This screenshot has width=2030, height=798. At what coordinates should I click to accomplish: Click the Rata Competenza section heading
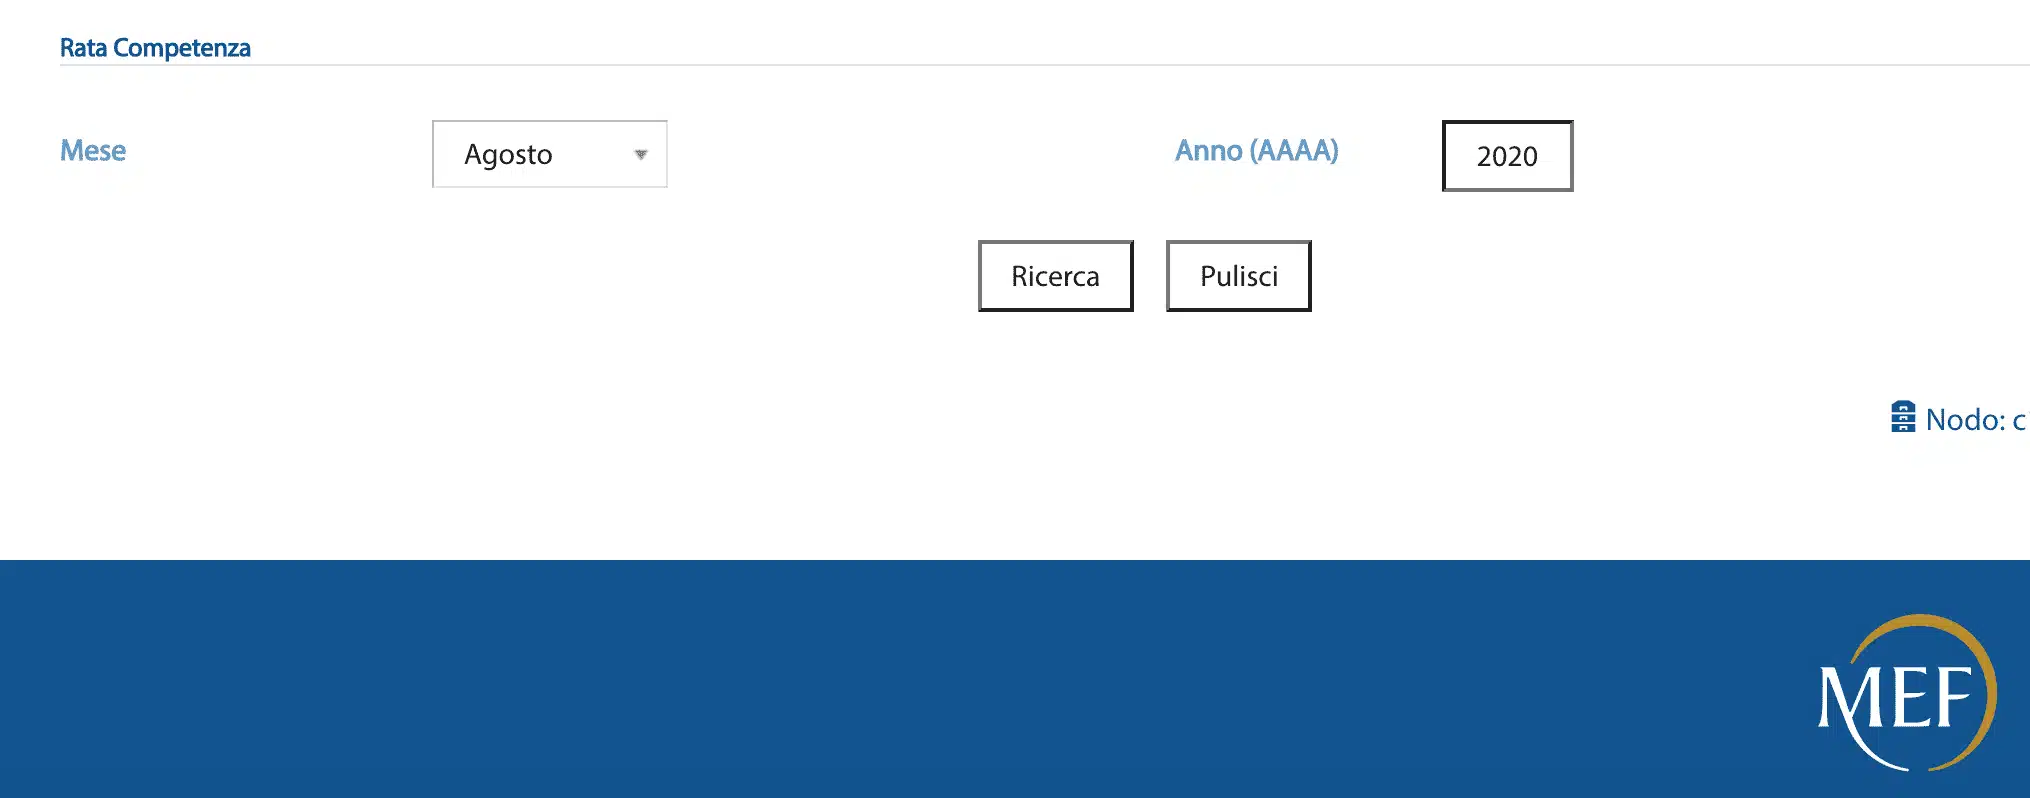(x=155, y=48)
